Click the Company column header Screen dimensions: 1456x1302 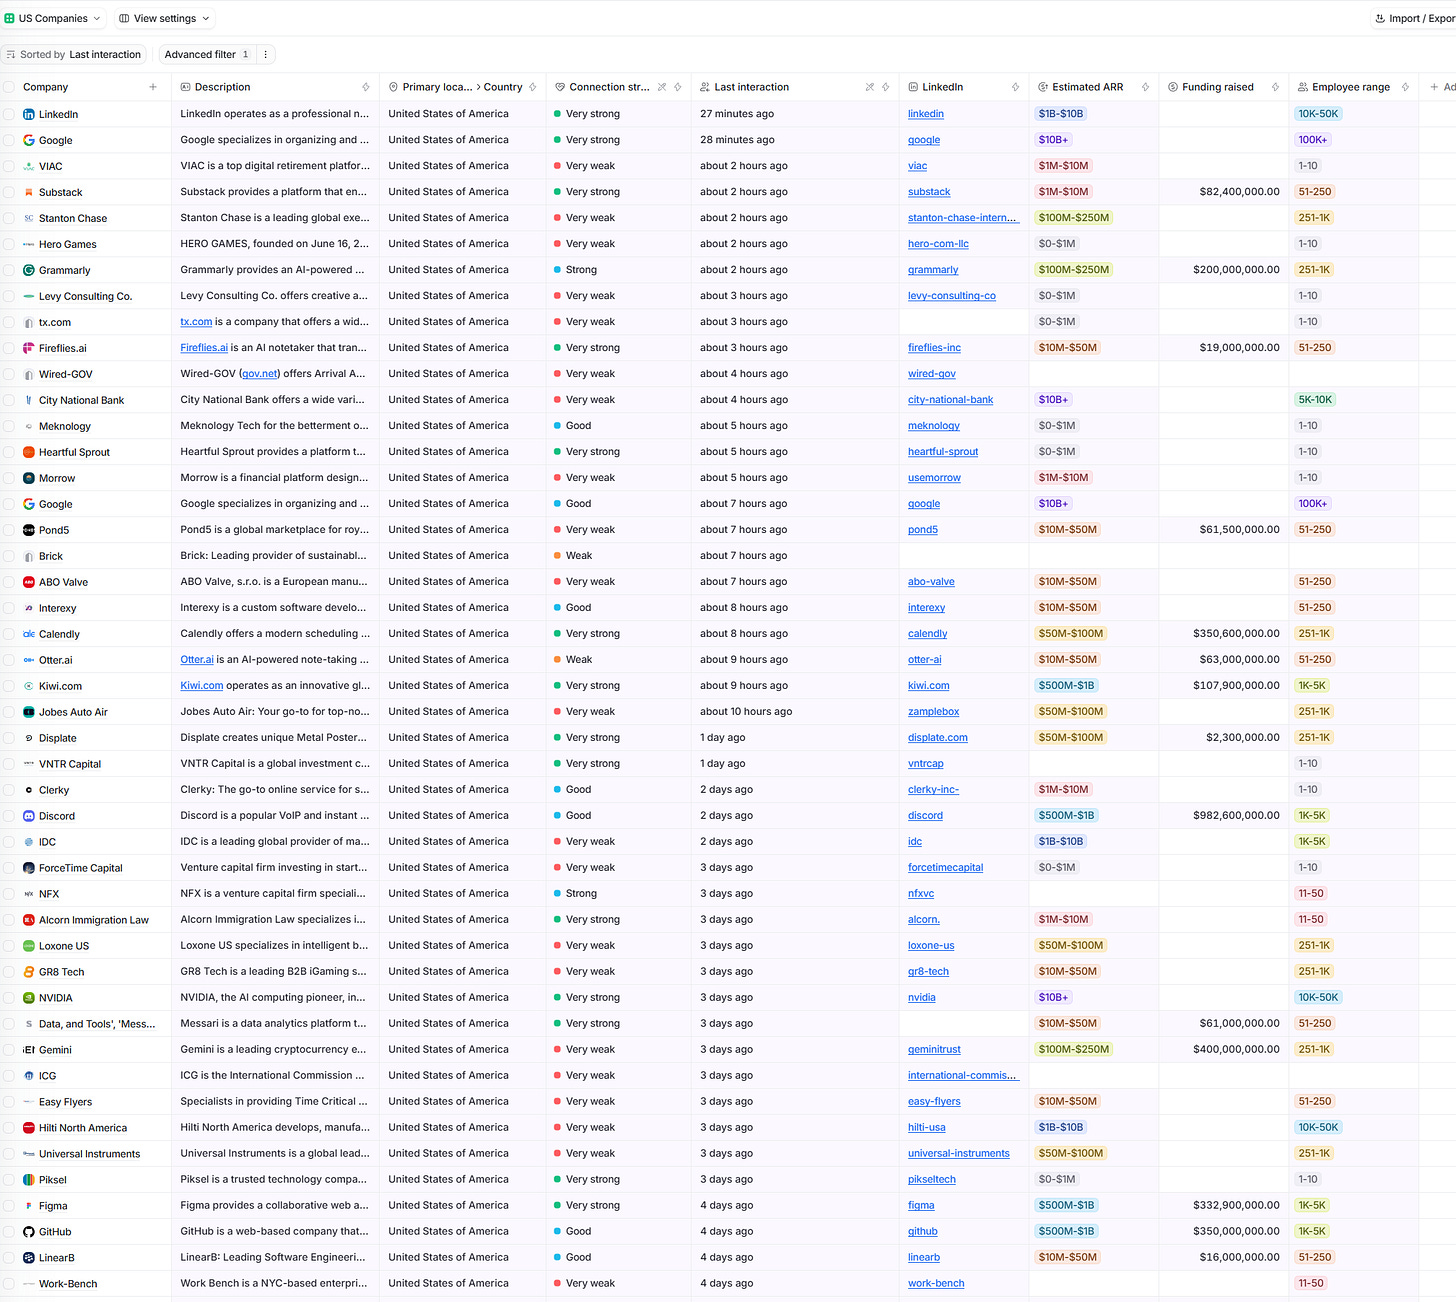(85, 87)
